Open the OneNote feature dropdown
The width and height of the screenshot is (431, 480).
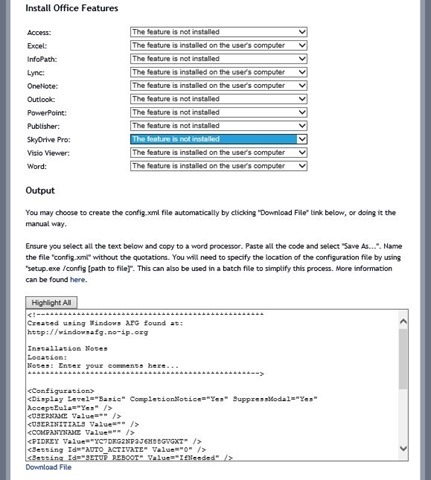(219, 85)
